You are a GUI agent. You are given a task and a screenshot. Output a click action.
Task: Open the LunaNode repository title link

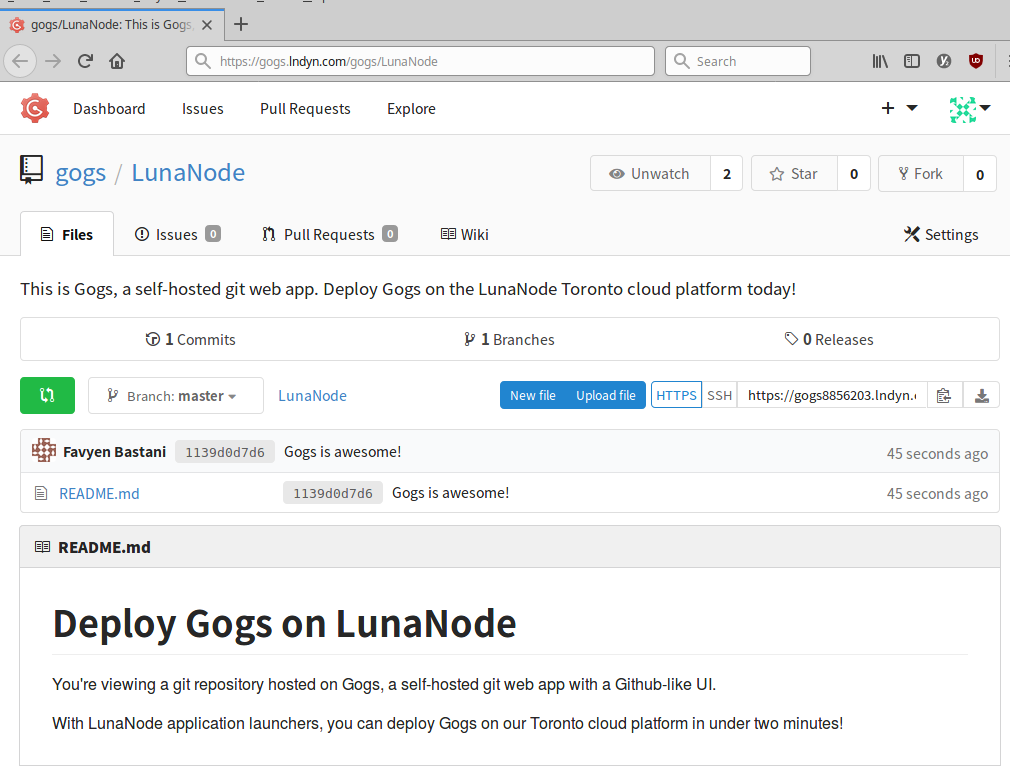188,173
